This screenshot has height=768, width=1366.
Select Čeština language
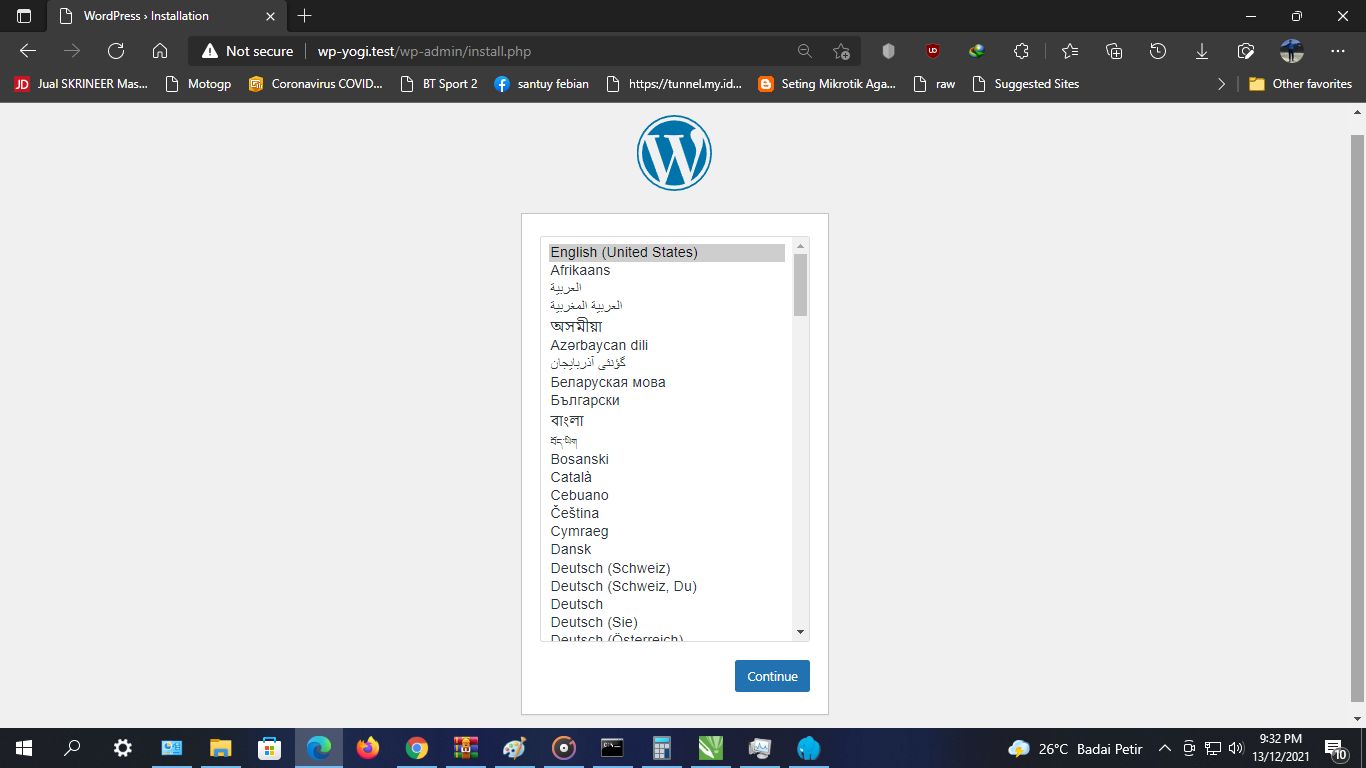tap(667, 513)
